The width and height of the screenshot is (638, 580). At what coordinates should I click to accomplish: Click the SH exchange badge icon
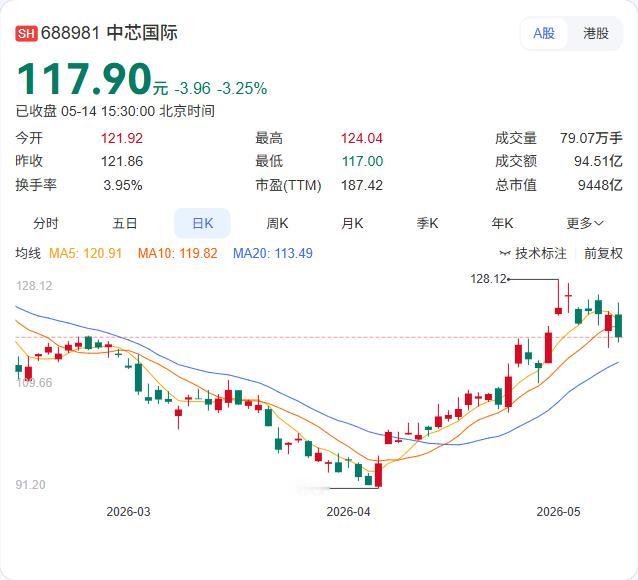point(26,33)
